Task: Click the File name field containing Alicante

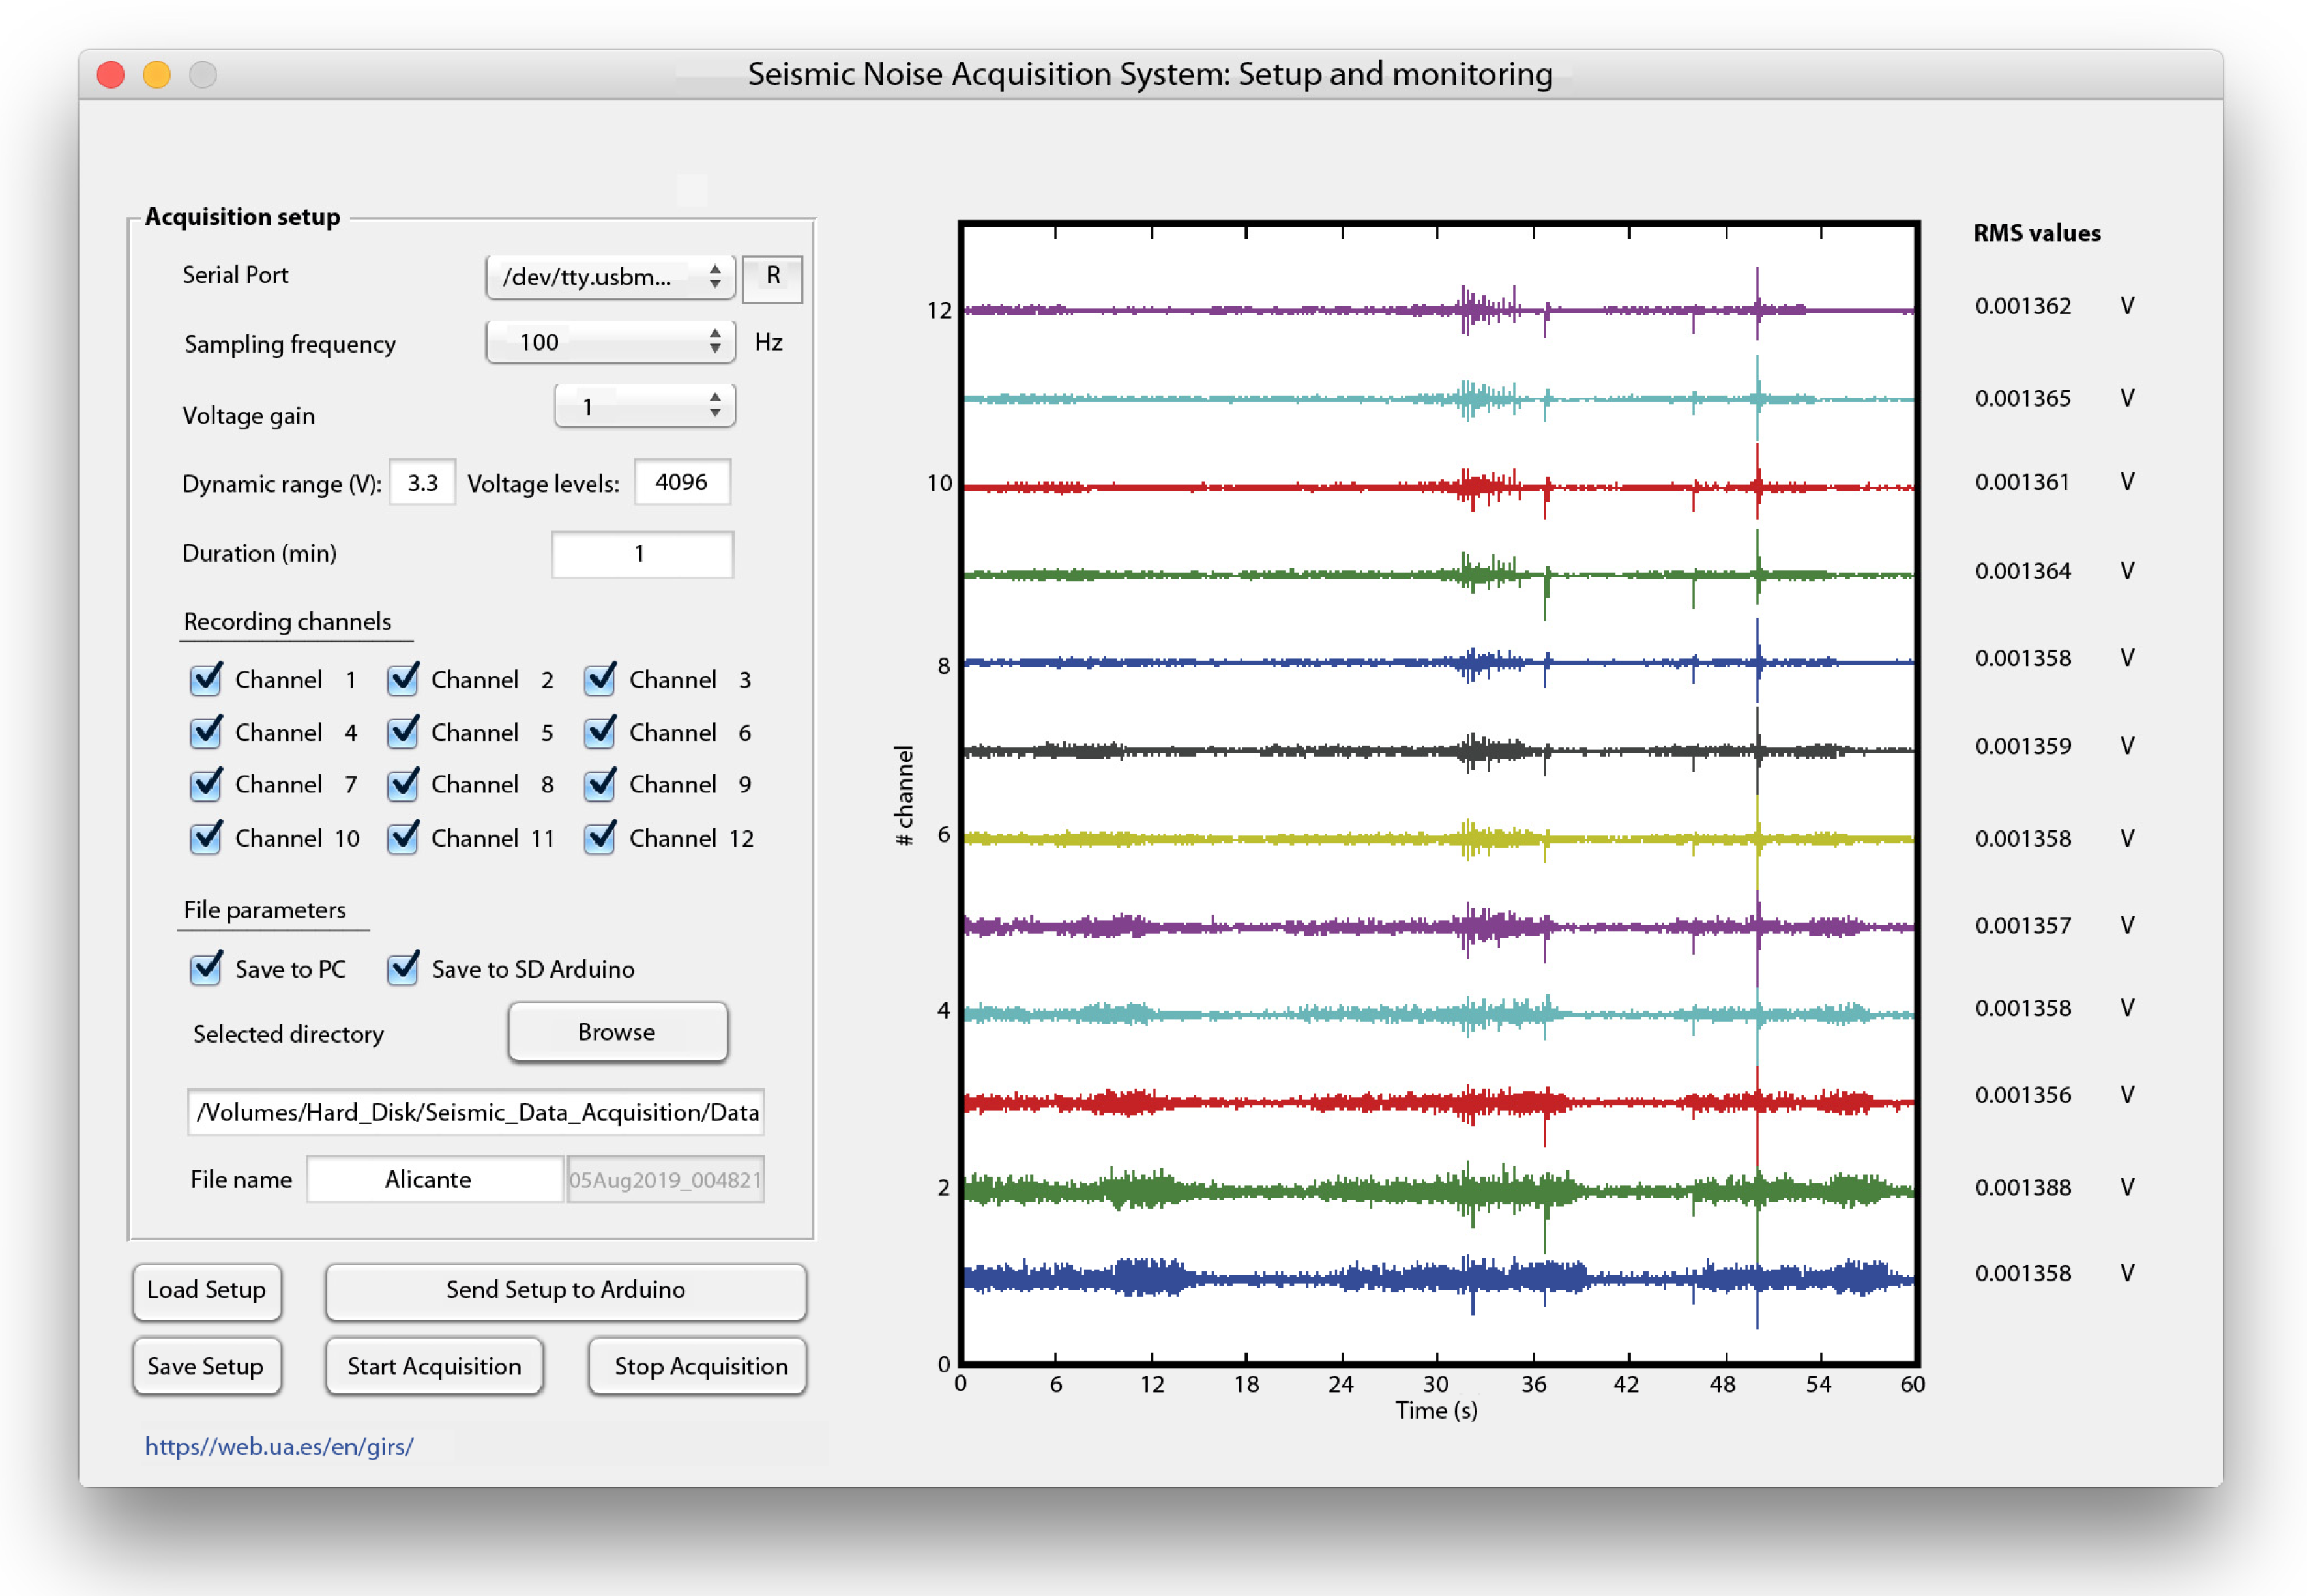Action: point(433,1180)
